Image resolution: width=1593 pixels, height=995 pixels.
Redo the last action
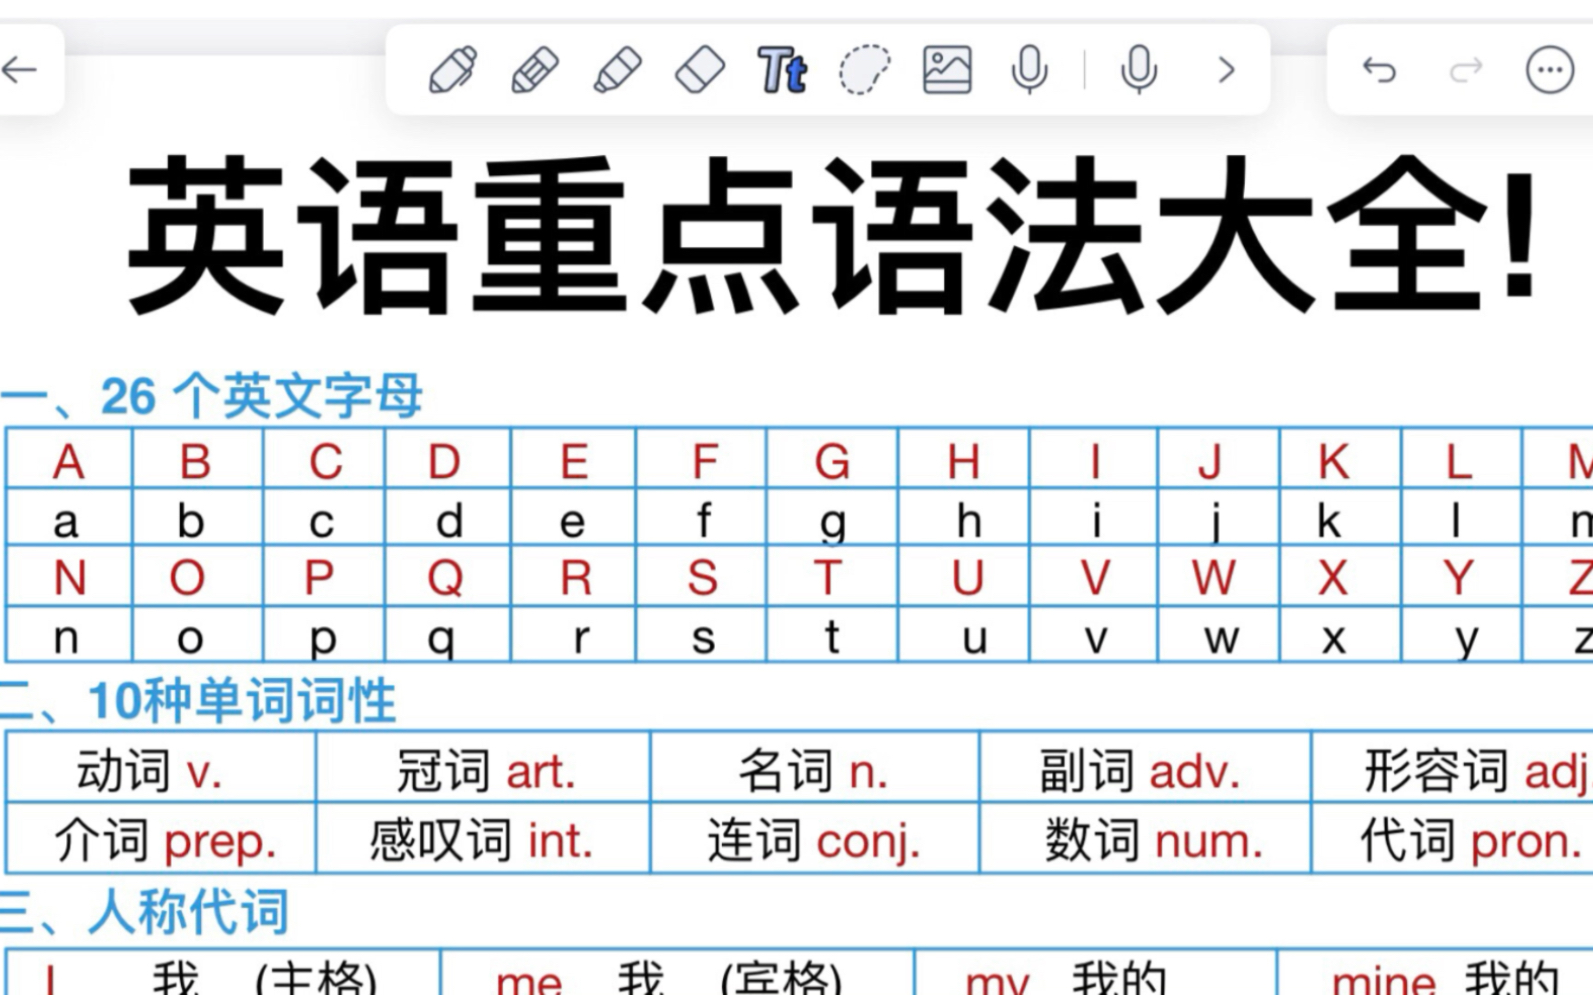pyautogui.click(x=1466, y=70)
